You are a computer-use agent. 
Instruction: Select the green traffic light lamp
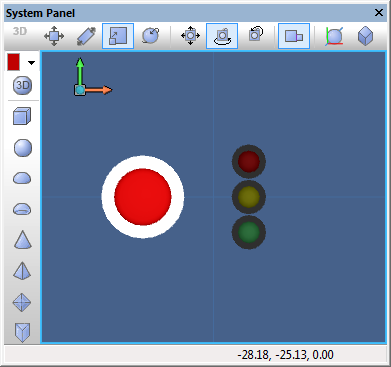[249, 232]
